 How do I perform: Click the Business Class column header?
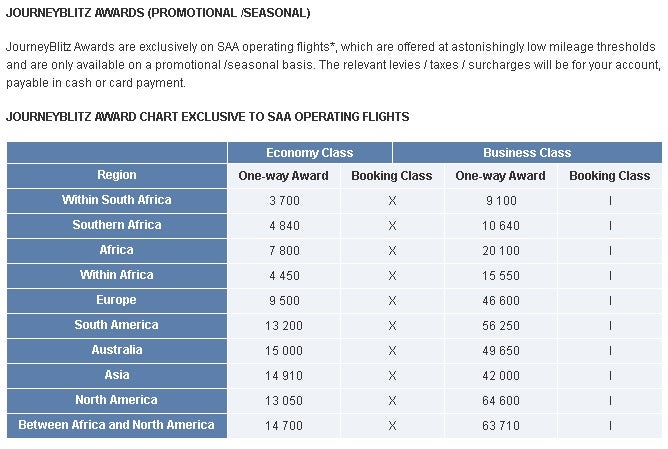pyautogui.click(x=527, y=153)
